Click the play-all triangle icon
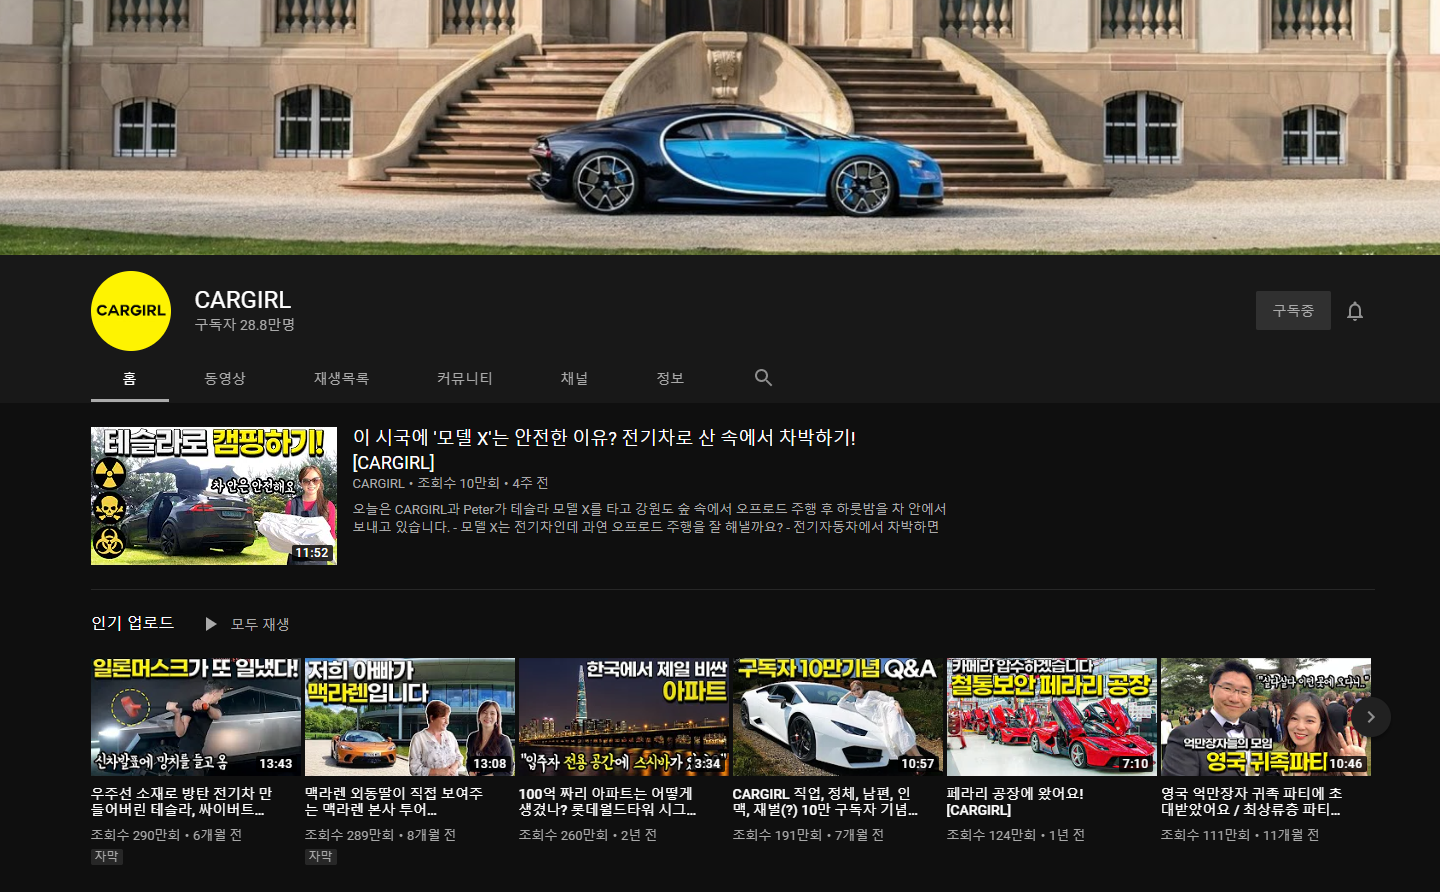This screenshot has height=892, width=1440. 211,624
